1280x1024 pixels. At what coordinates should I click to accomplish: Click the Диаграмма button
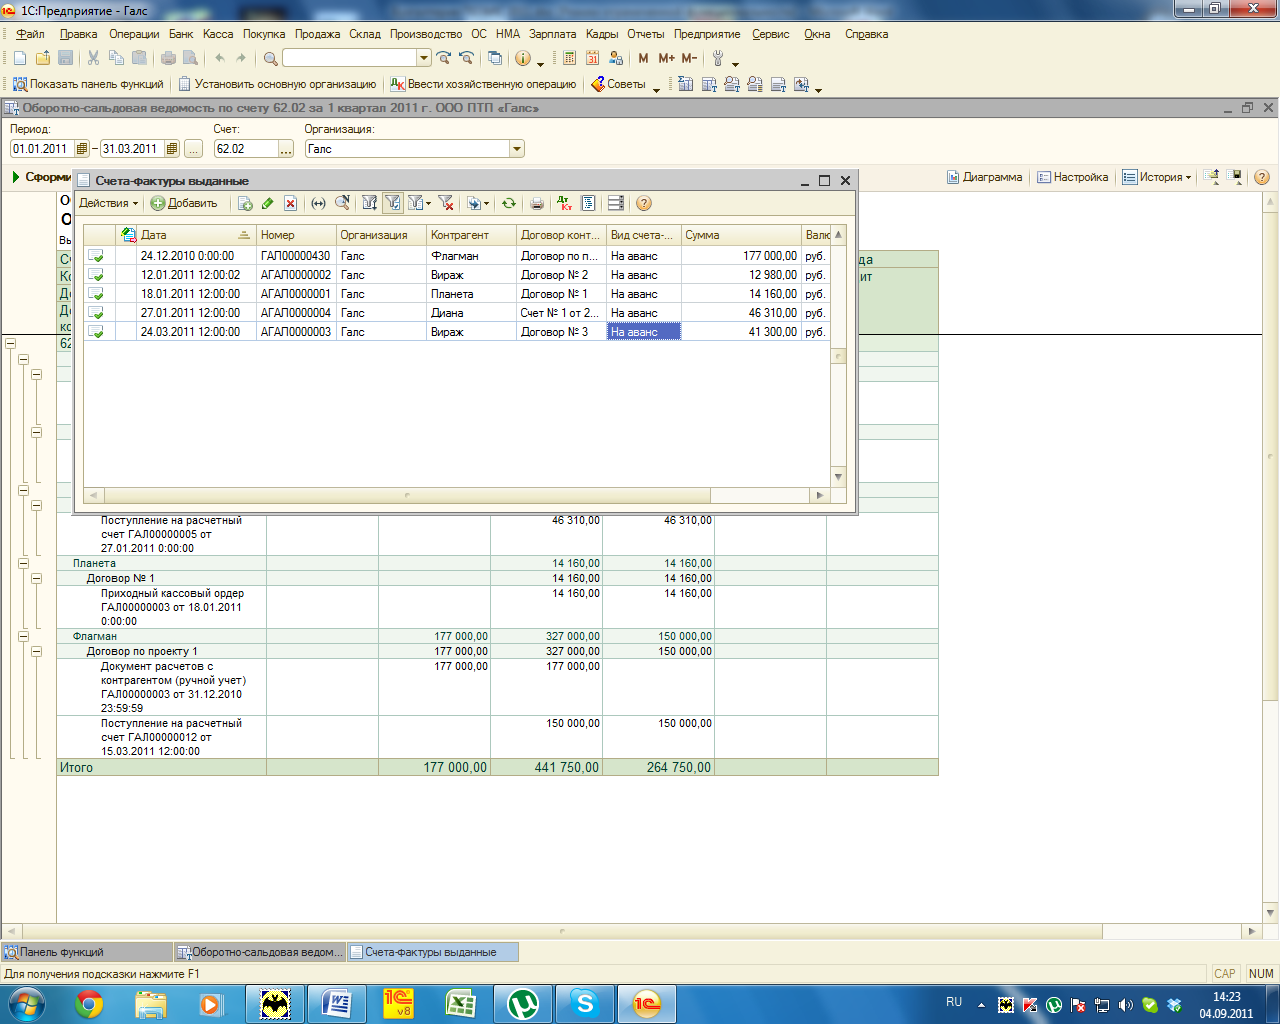coord(985,177)
